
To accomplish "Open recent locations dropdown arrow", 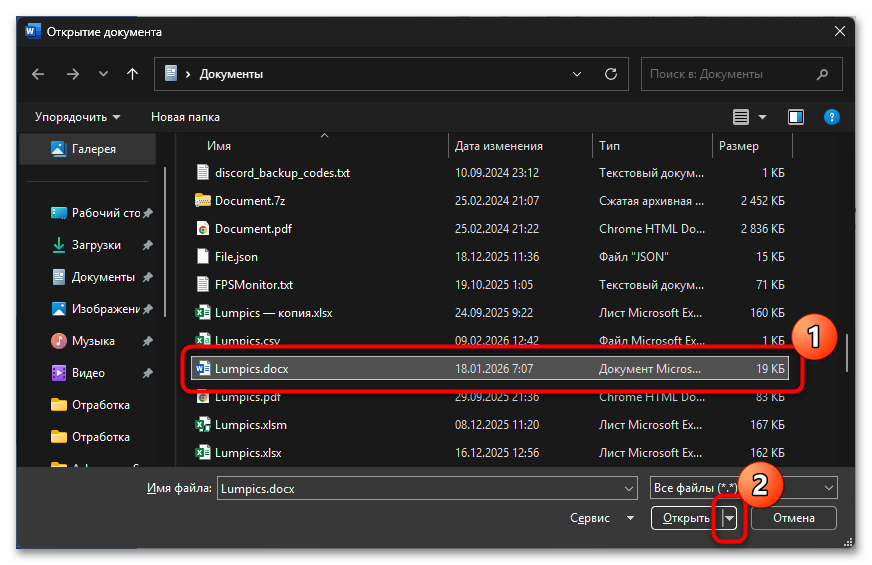I will coord(103,74).
